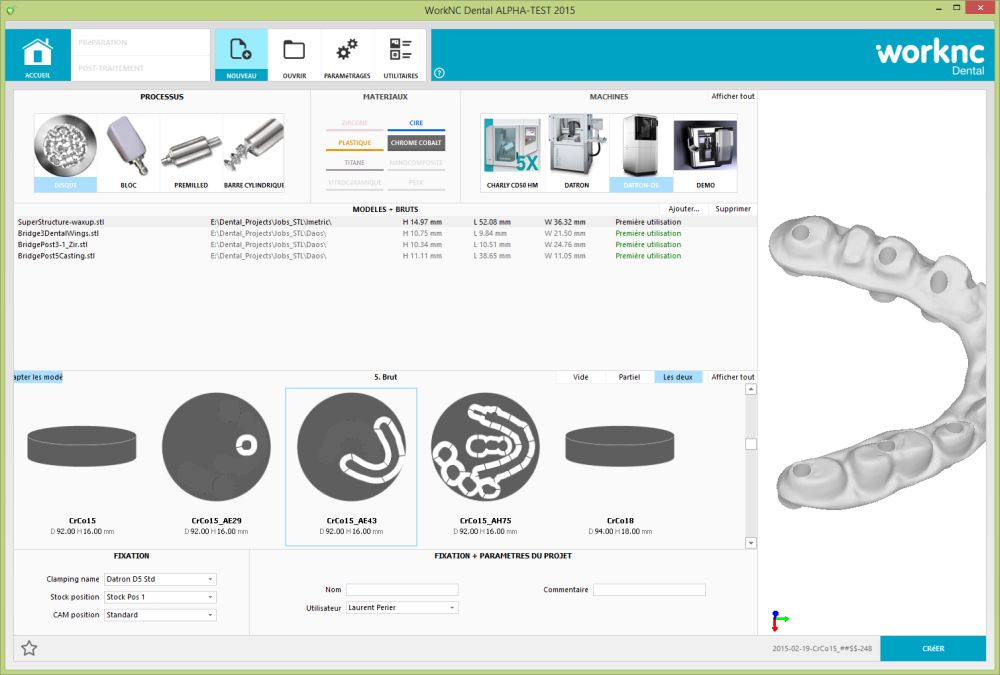
Task: Select the Premilled process icon
Action: click(191, 153)
